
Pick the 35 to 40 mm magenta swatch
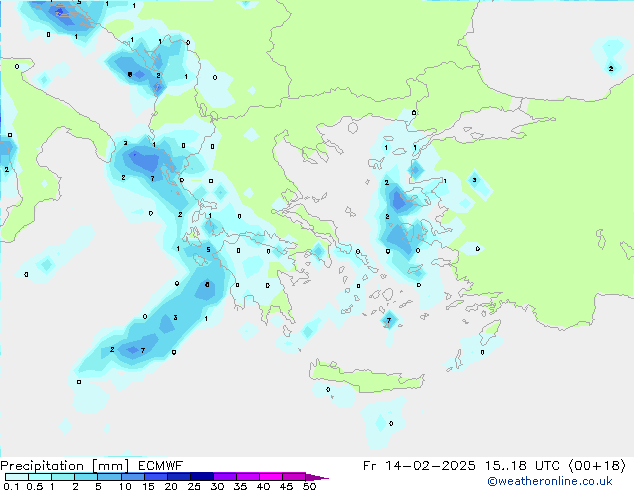click(248, 477)
